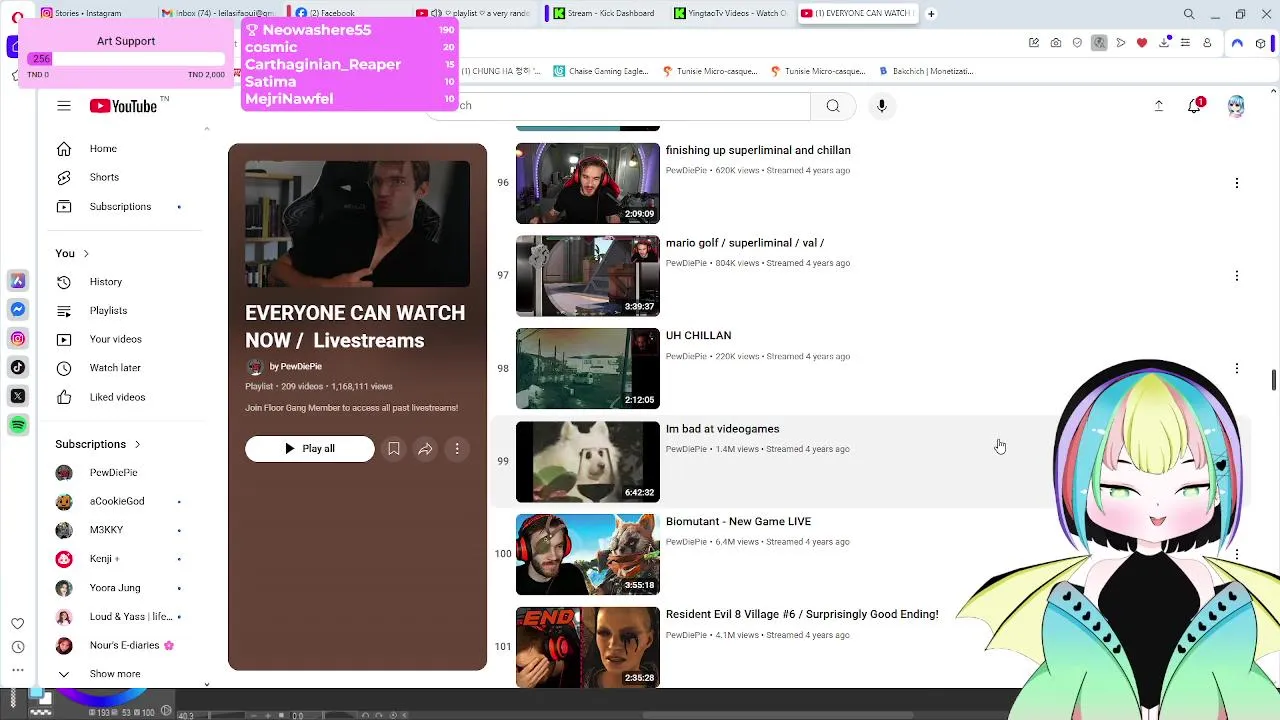
Task: Open more options for 'finishing up superliminal' video
Action: click(1237, 183)
